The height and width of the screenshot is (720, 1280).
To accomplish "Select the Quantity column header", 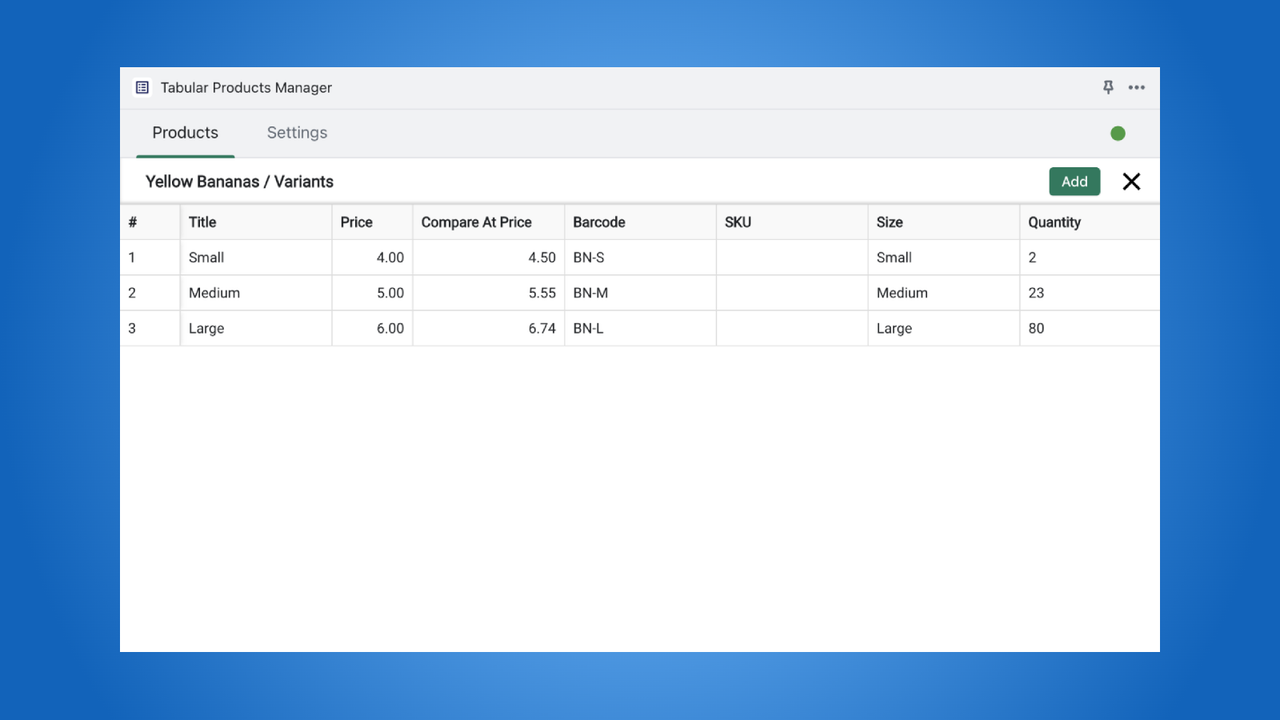I will [1090, 222].
